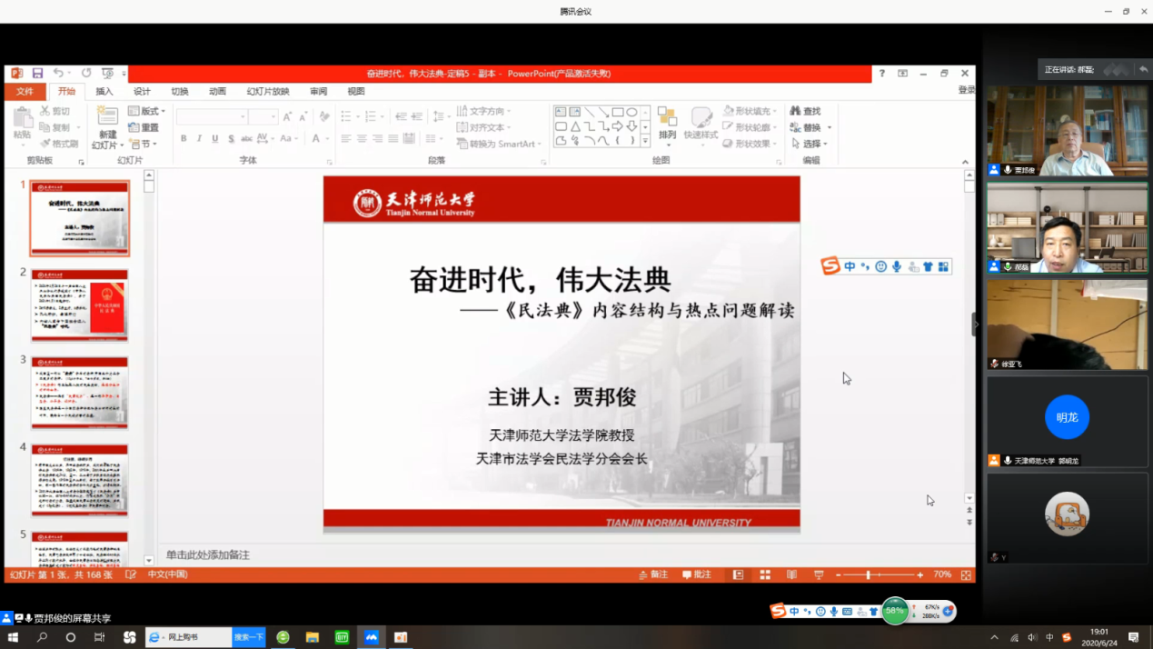Open File Explorer from the taskbar

(312, 637)
